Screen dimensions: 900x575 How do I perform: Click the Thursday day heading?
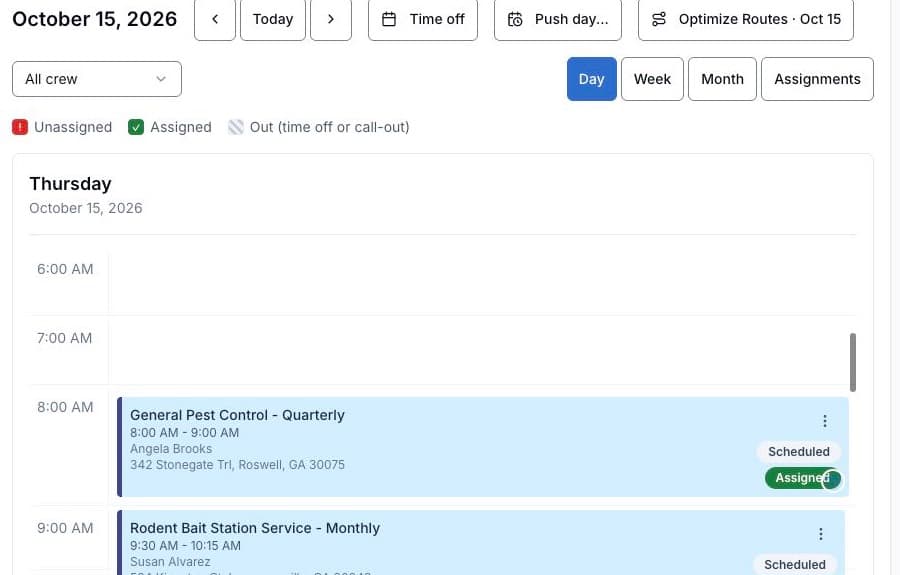(x=70, y=184)
